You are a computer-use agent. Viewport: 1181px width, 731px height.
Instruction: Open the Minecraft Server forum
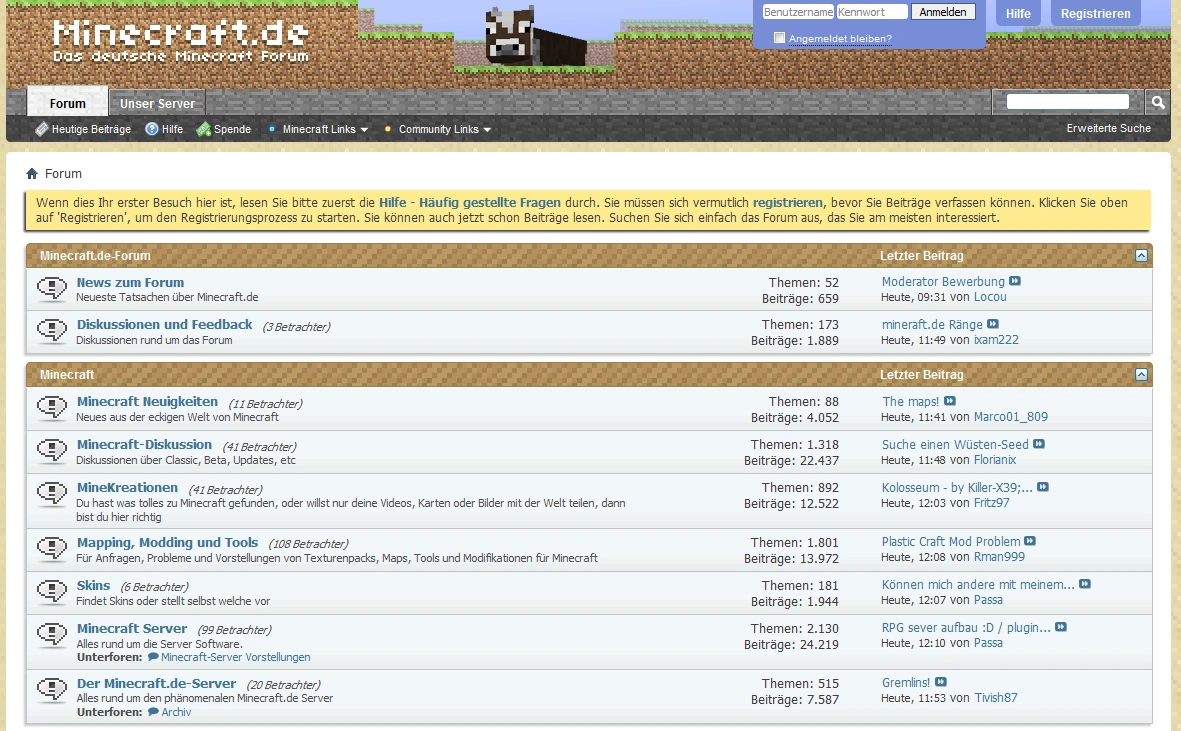click(132, 628)
